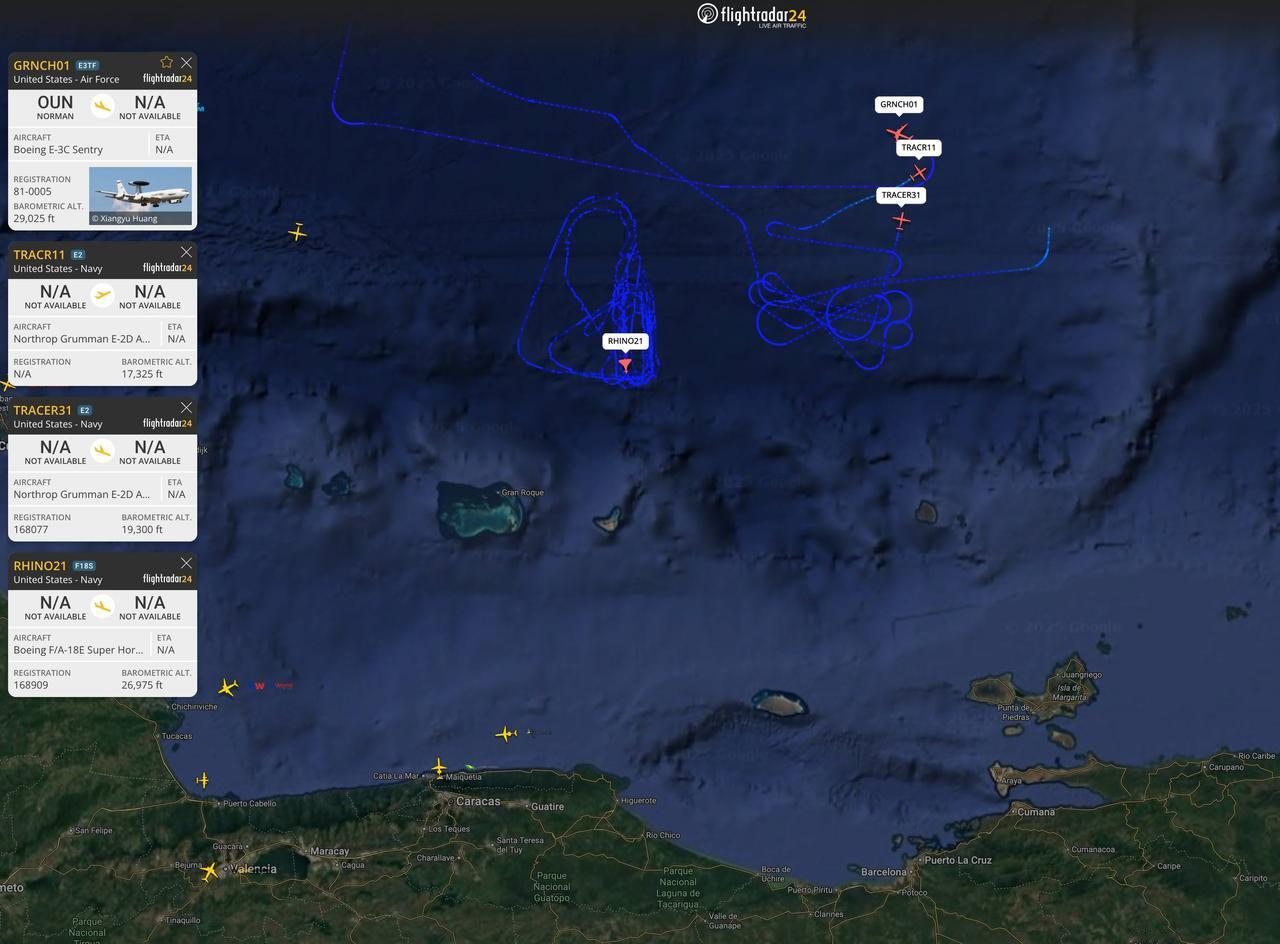Viewport: 1280px width, 944px height.
Task: Click route plane icon in RHINO21 card
Action: point(102,606)
